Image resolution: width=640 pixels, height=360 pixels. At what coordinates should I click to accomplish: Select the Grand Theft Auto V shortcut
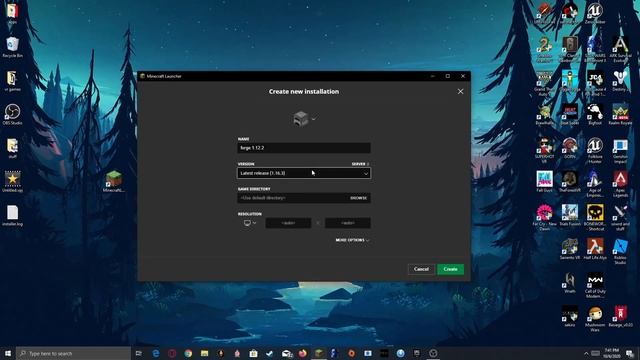click(544, 83)
